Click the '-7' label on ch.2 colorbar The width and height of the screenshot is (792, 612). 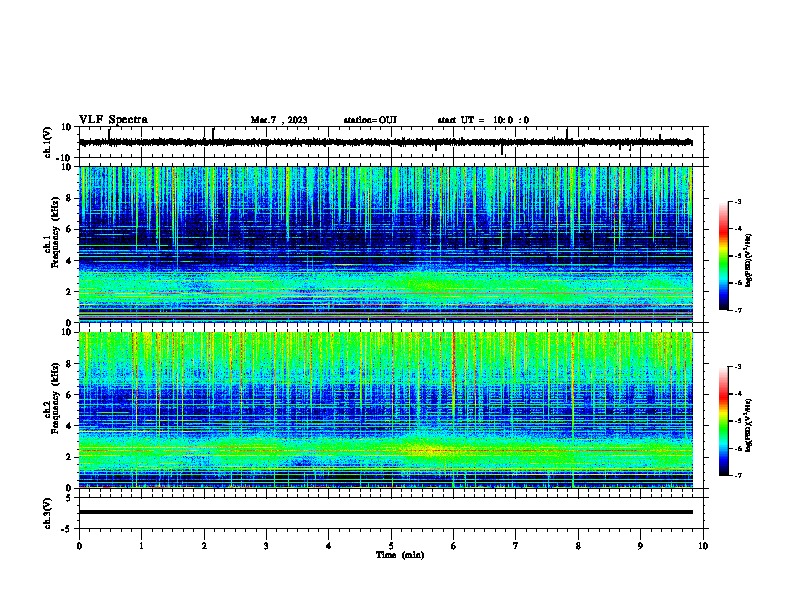click(737, 475)
